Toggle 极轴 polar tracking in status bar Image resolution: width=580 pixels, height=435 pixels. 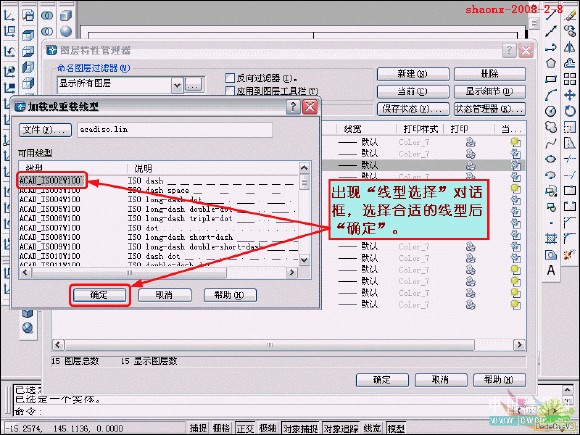267,428
